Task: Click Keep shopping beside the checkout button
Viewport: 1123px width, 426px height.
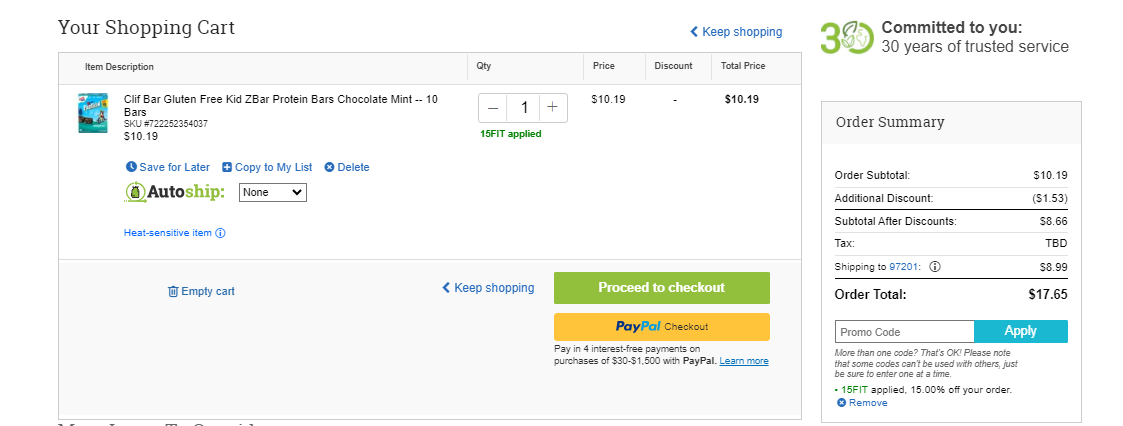Action: (488, 288)
